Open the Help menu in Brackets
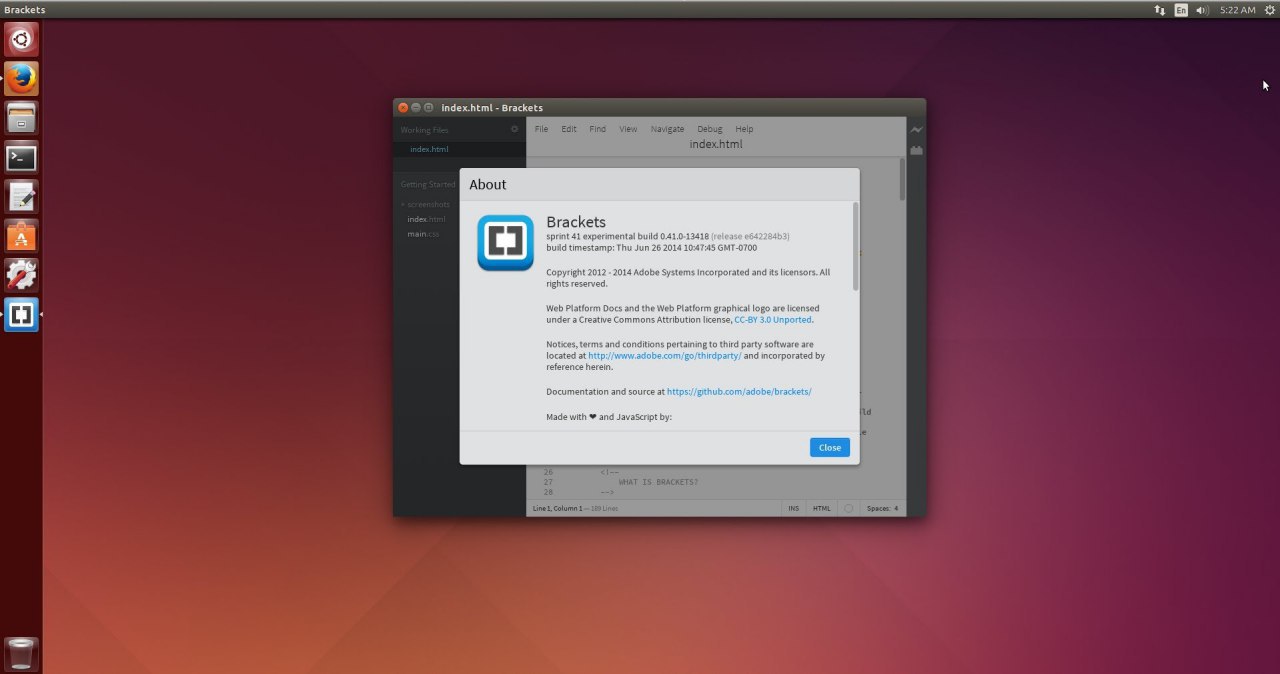Screen dimensions: 1280x674 click(744, 129)
